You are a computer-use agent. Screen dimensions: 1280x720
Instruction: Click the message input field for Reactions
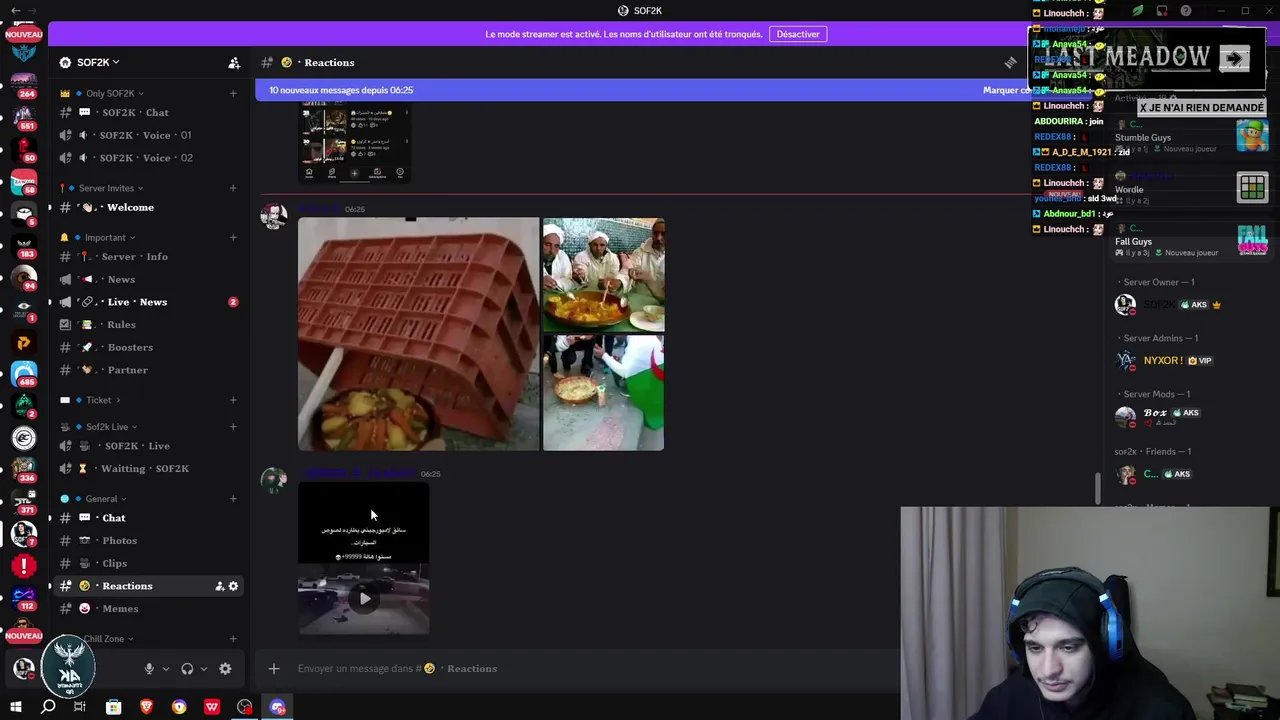tap(590, 669)
